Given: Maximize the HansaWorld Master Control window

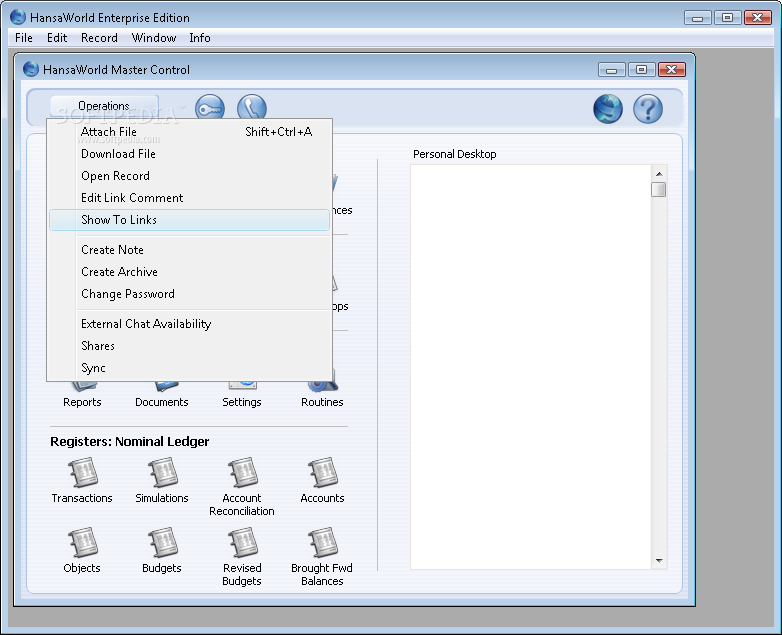Looking at the screenshot, I should 642,70.
